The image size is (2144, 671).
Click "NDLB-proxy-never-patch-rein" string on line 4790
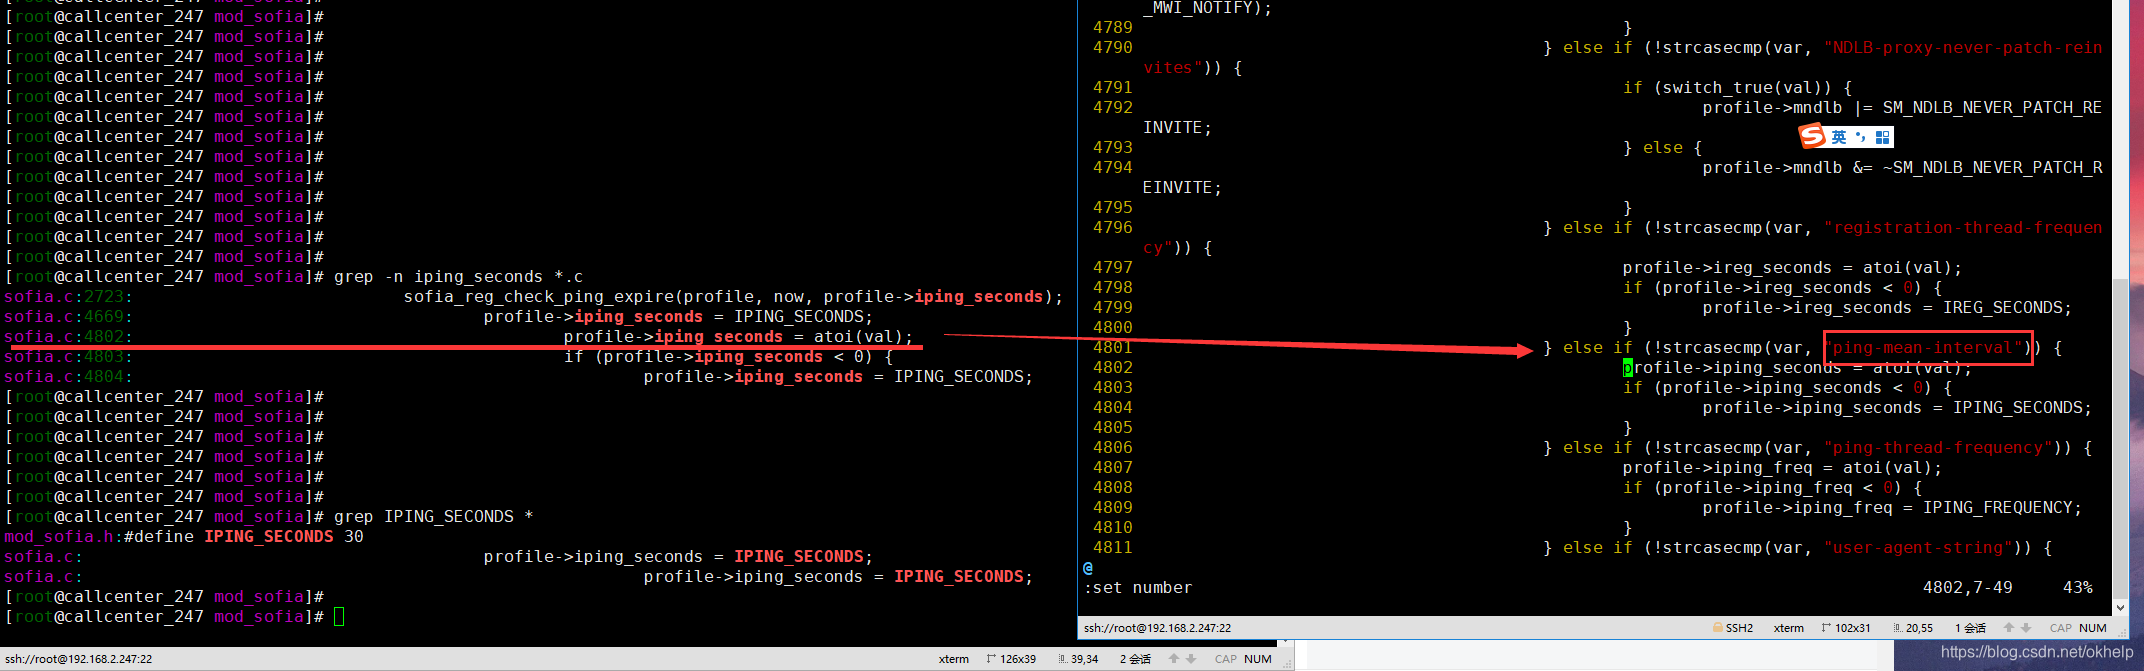tap(1963, 48)
